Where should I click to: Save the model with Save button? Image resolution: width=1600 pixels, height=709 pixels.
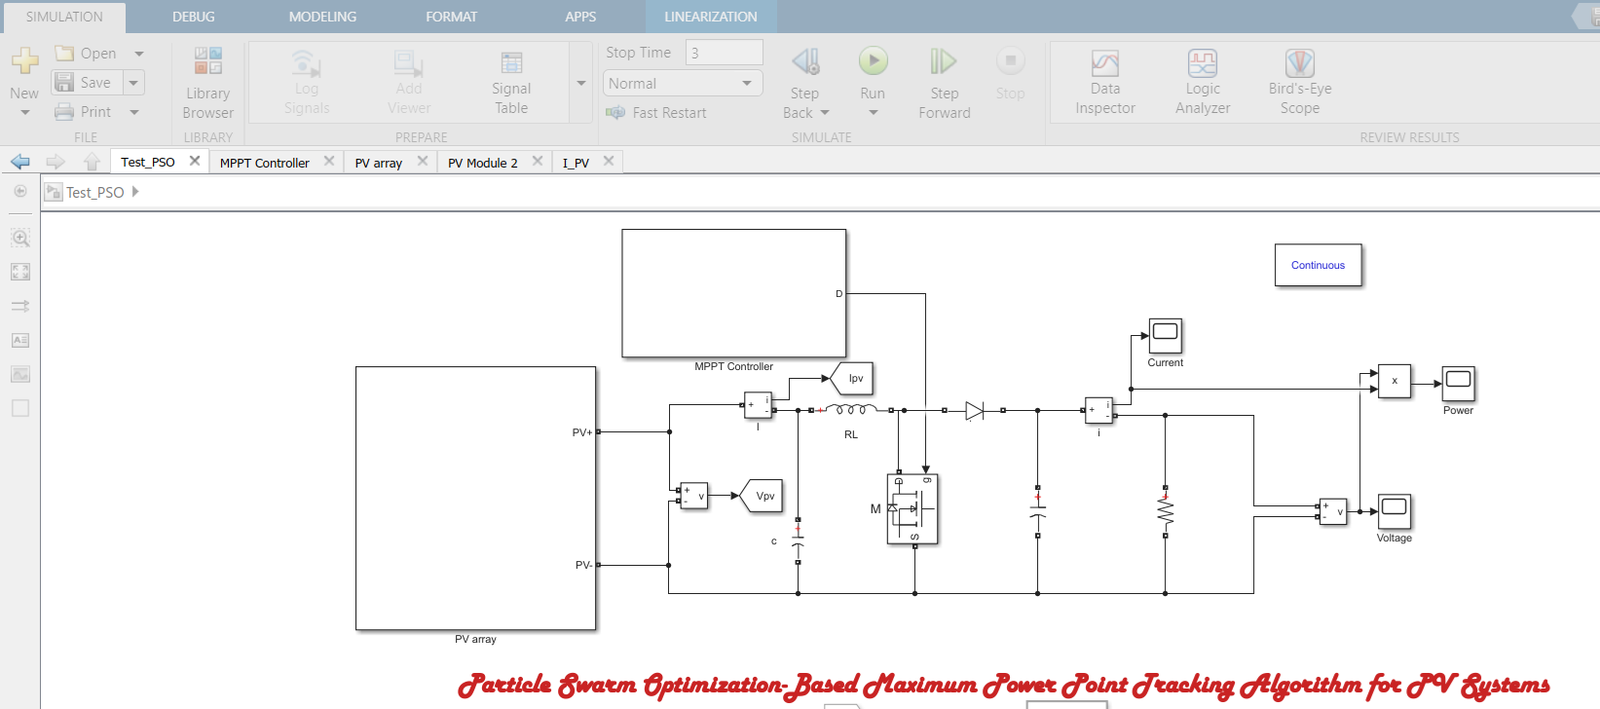point(86,82)
